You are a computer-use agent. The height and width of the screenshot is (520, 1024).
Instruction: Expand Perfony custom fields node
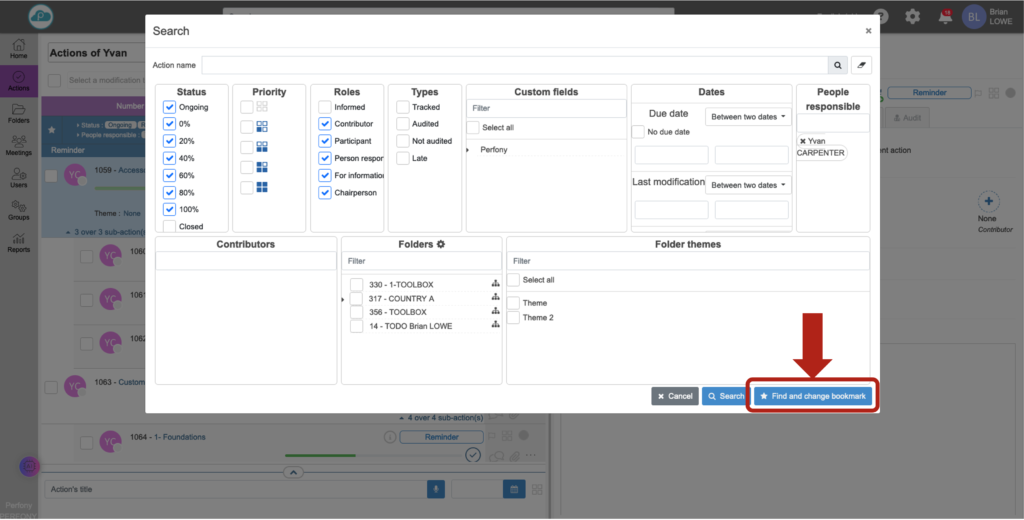469,149
